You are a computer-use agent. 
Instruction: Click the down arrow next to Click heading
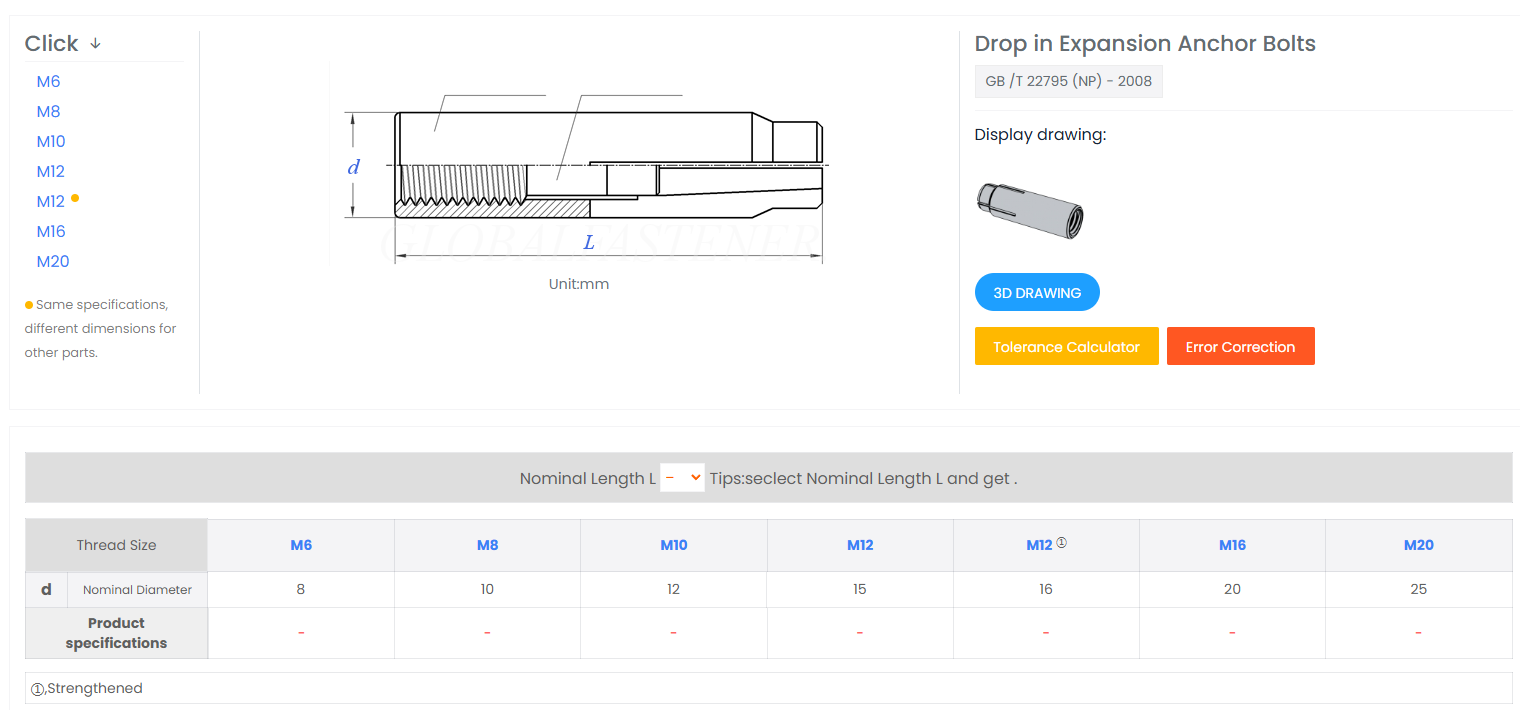(96, 44)
